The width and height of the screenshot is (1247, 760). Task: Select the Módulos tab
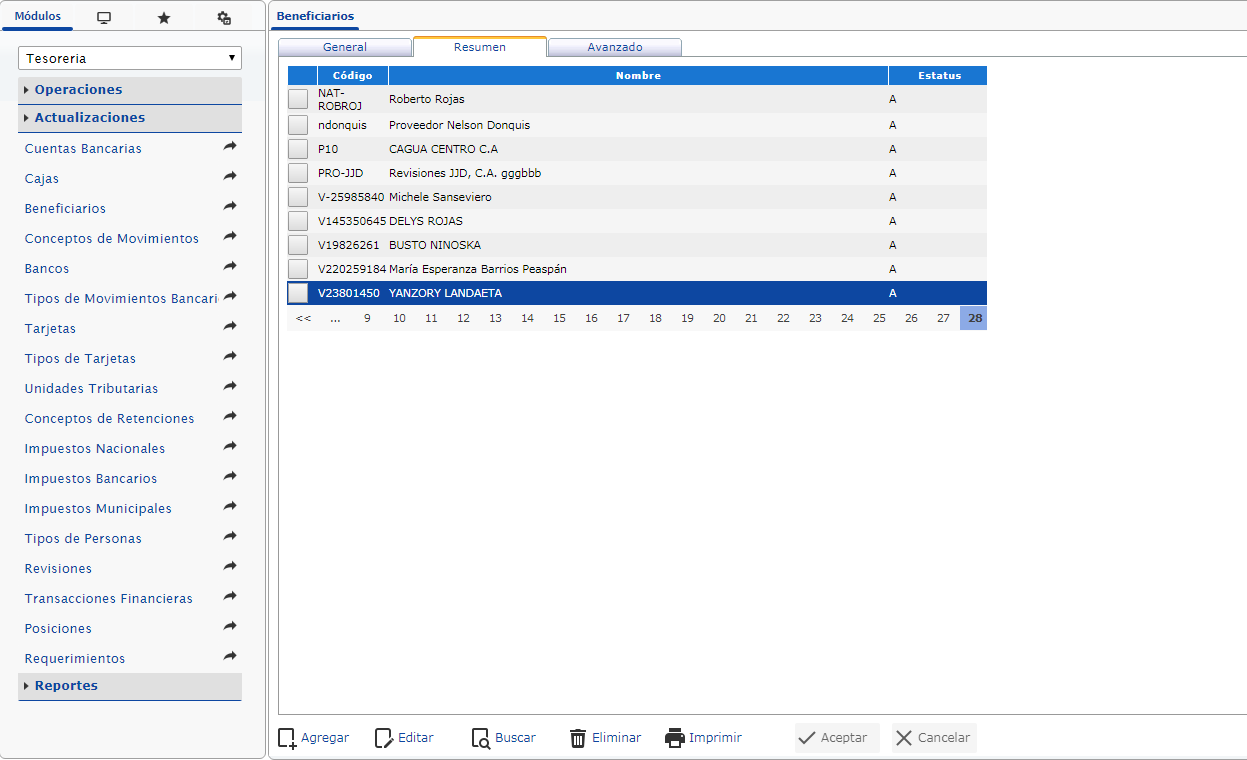(38, 16)
